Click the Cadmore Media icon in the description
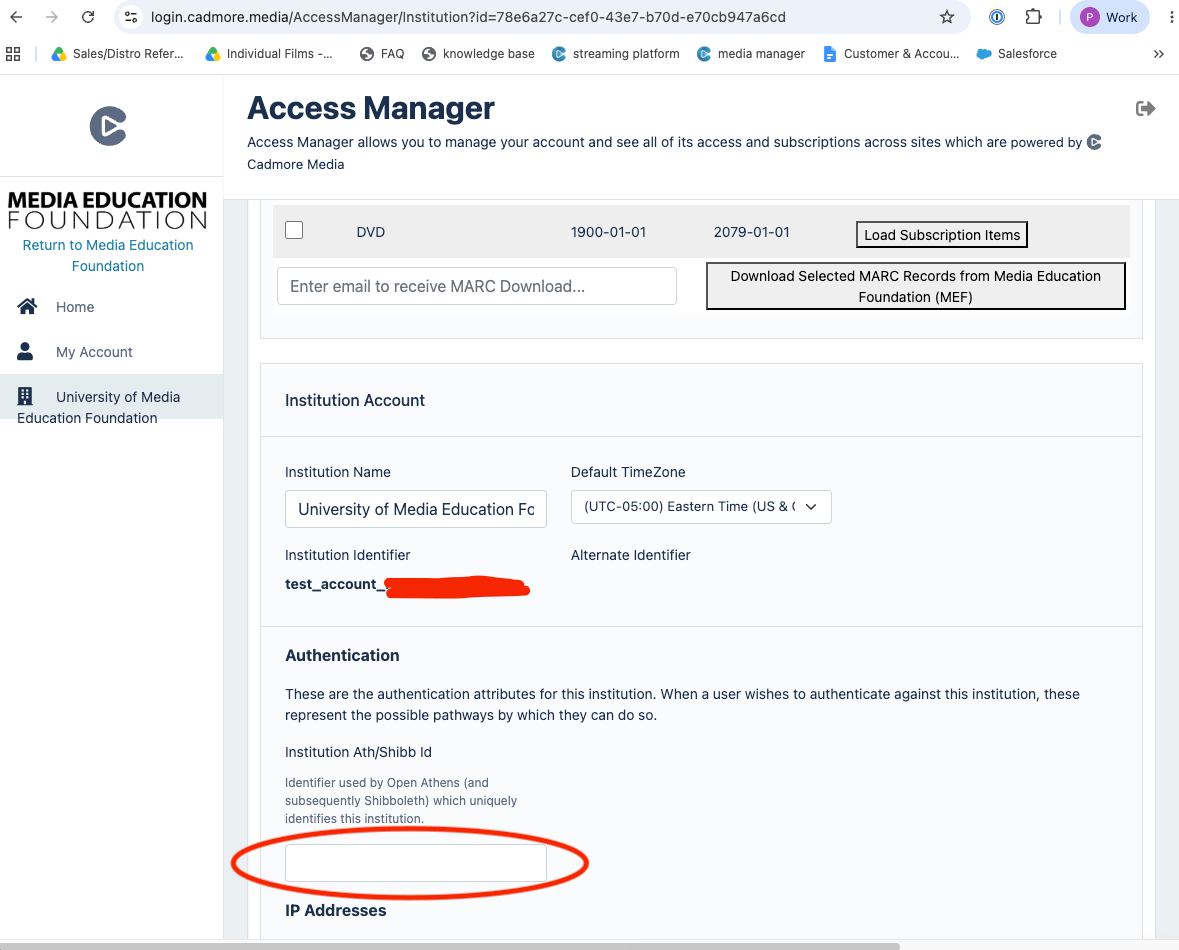The image size is (1179, 950). (1094, 142)
